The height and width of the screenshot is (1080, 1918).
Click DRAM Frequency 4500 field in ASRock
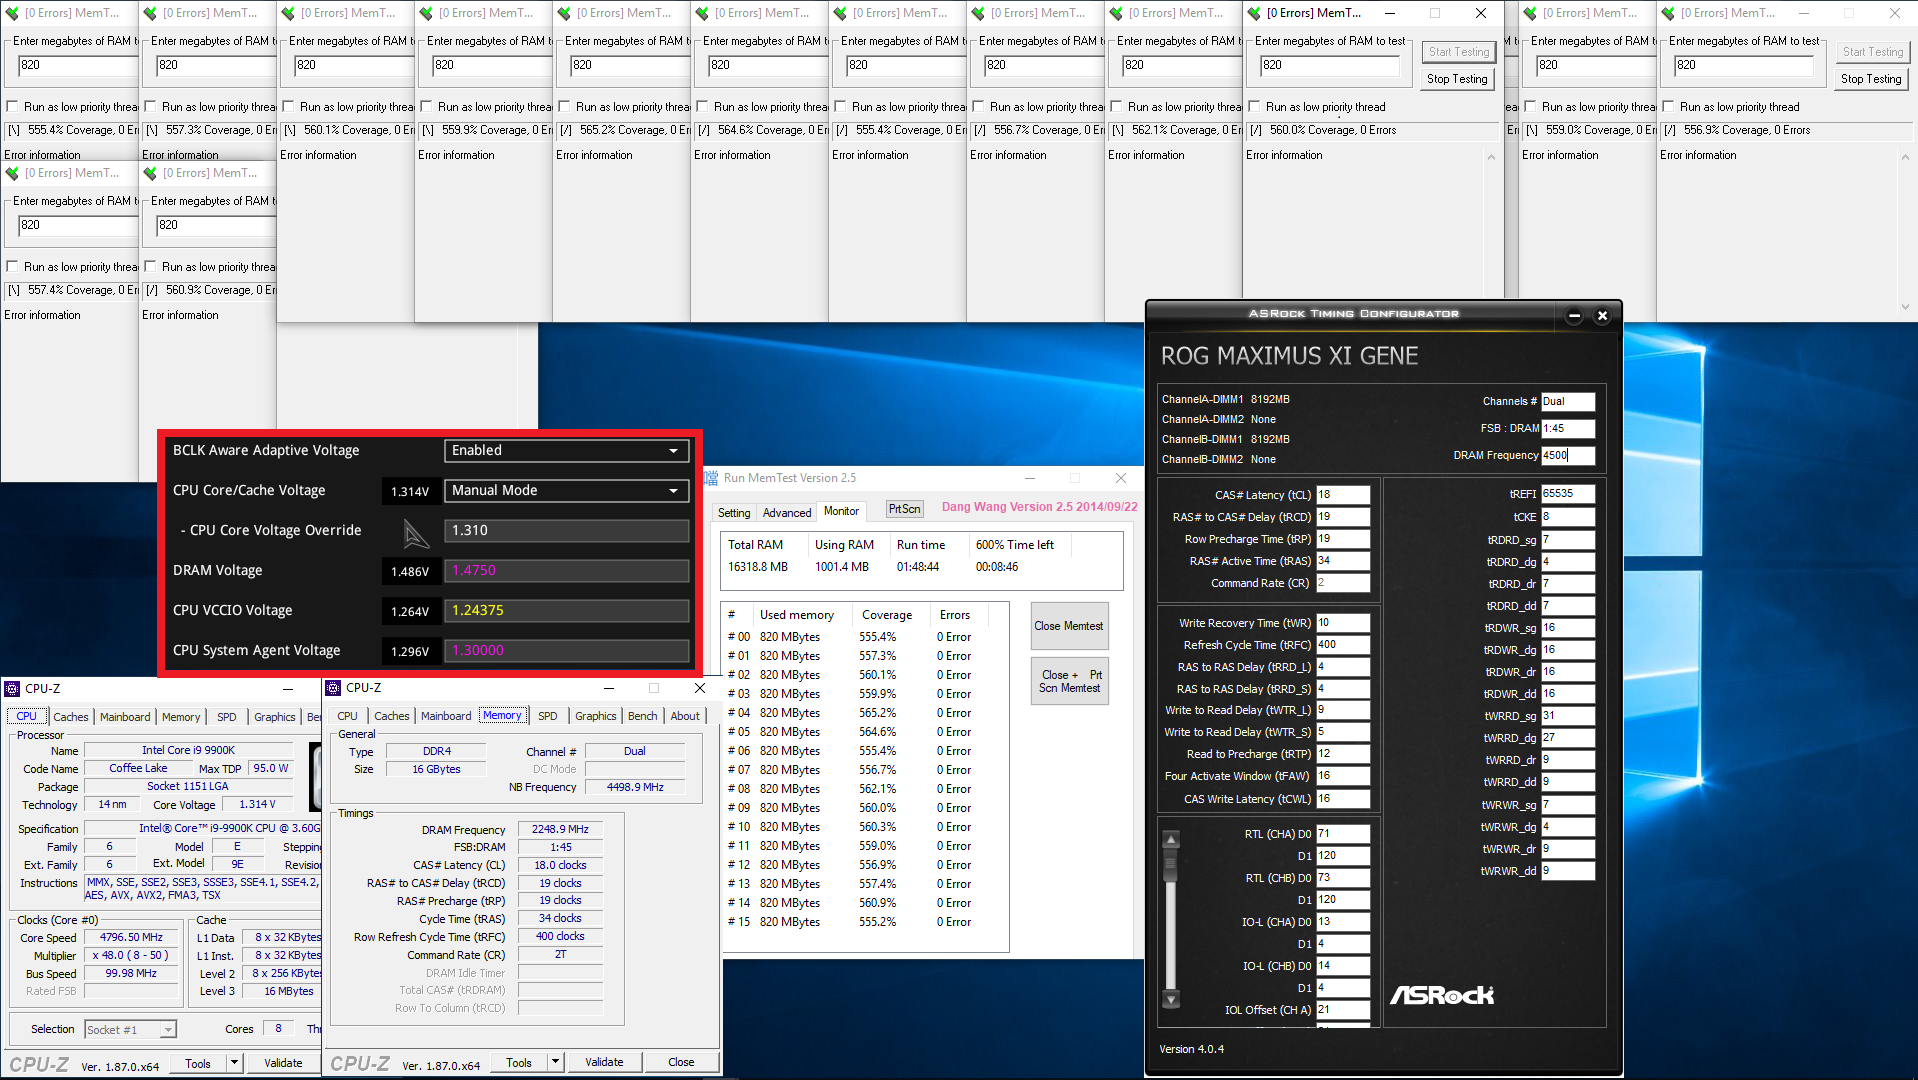tap(1568, 456)
